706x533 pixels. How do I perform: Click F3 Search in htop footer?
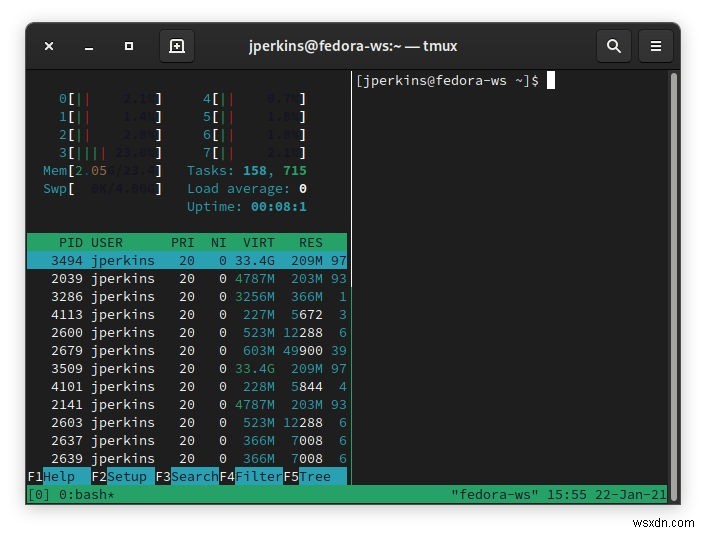(x=187, y=476)
